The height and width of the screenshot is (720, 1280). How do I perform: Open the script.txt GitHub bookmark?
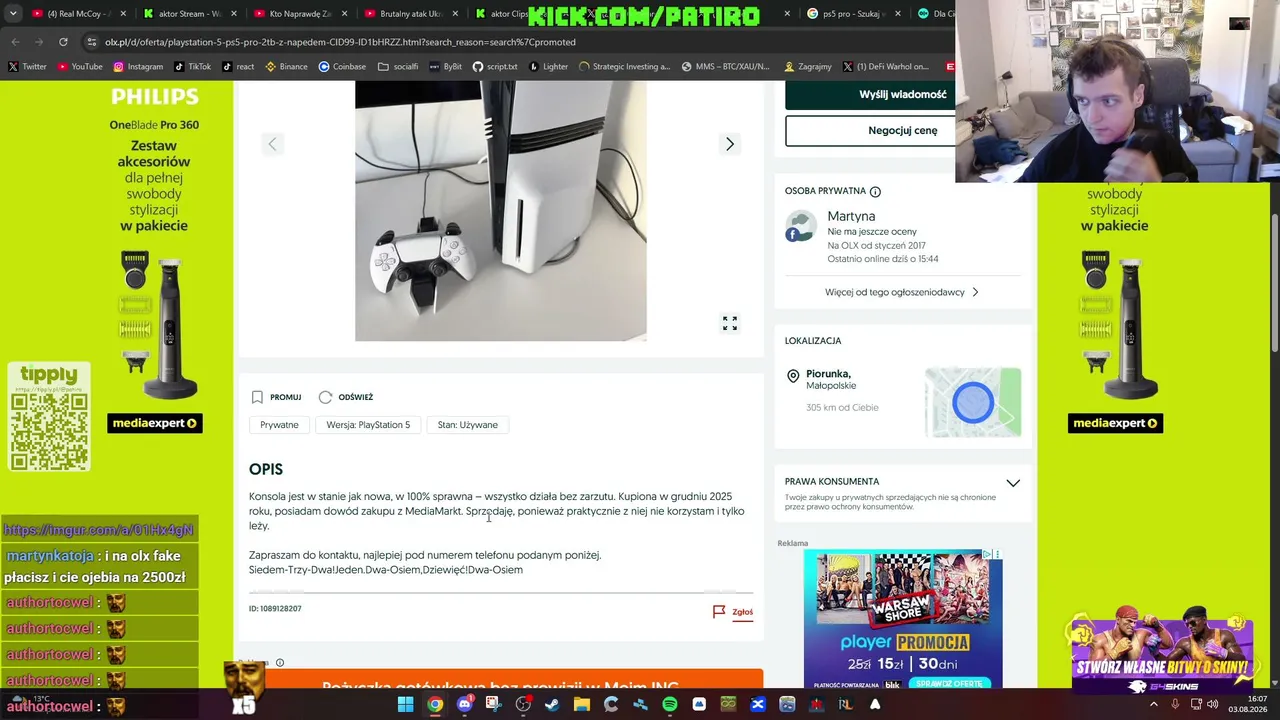pyautogui.click(x=495, y=67)
